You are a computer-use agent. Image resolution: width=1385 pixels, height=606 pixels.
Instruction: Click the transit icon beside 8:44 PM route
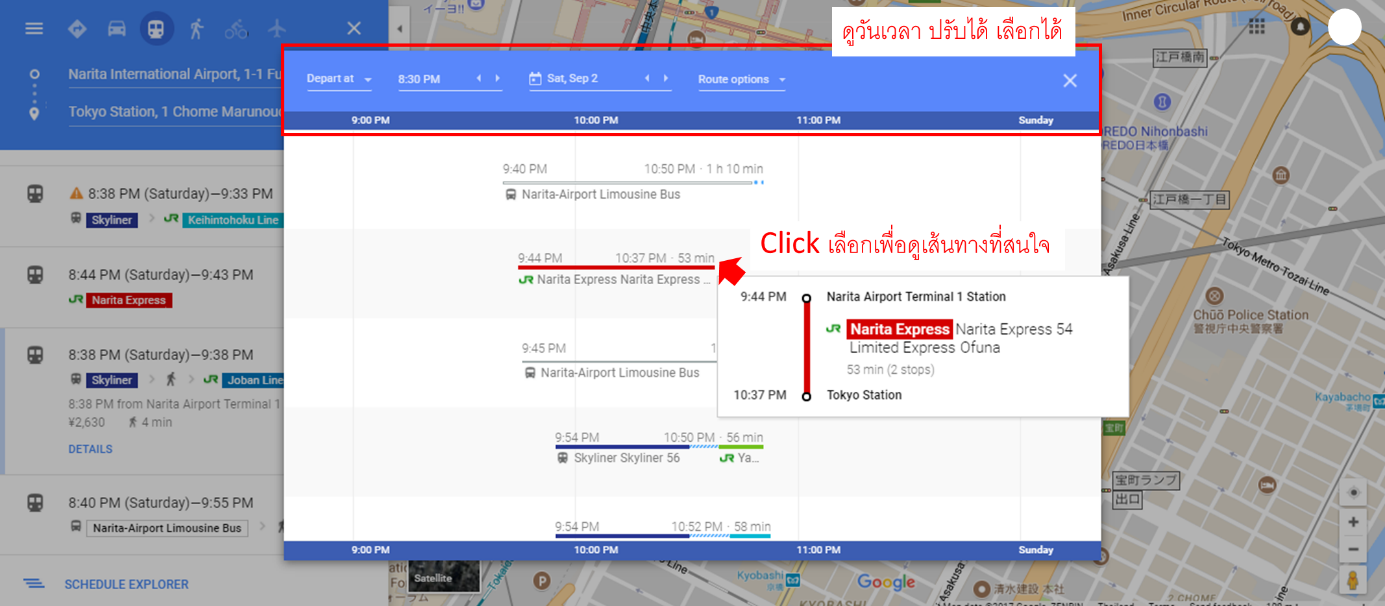click(x=35, y=274)
